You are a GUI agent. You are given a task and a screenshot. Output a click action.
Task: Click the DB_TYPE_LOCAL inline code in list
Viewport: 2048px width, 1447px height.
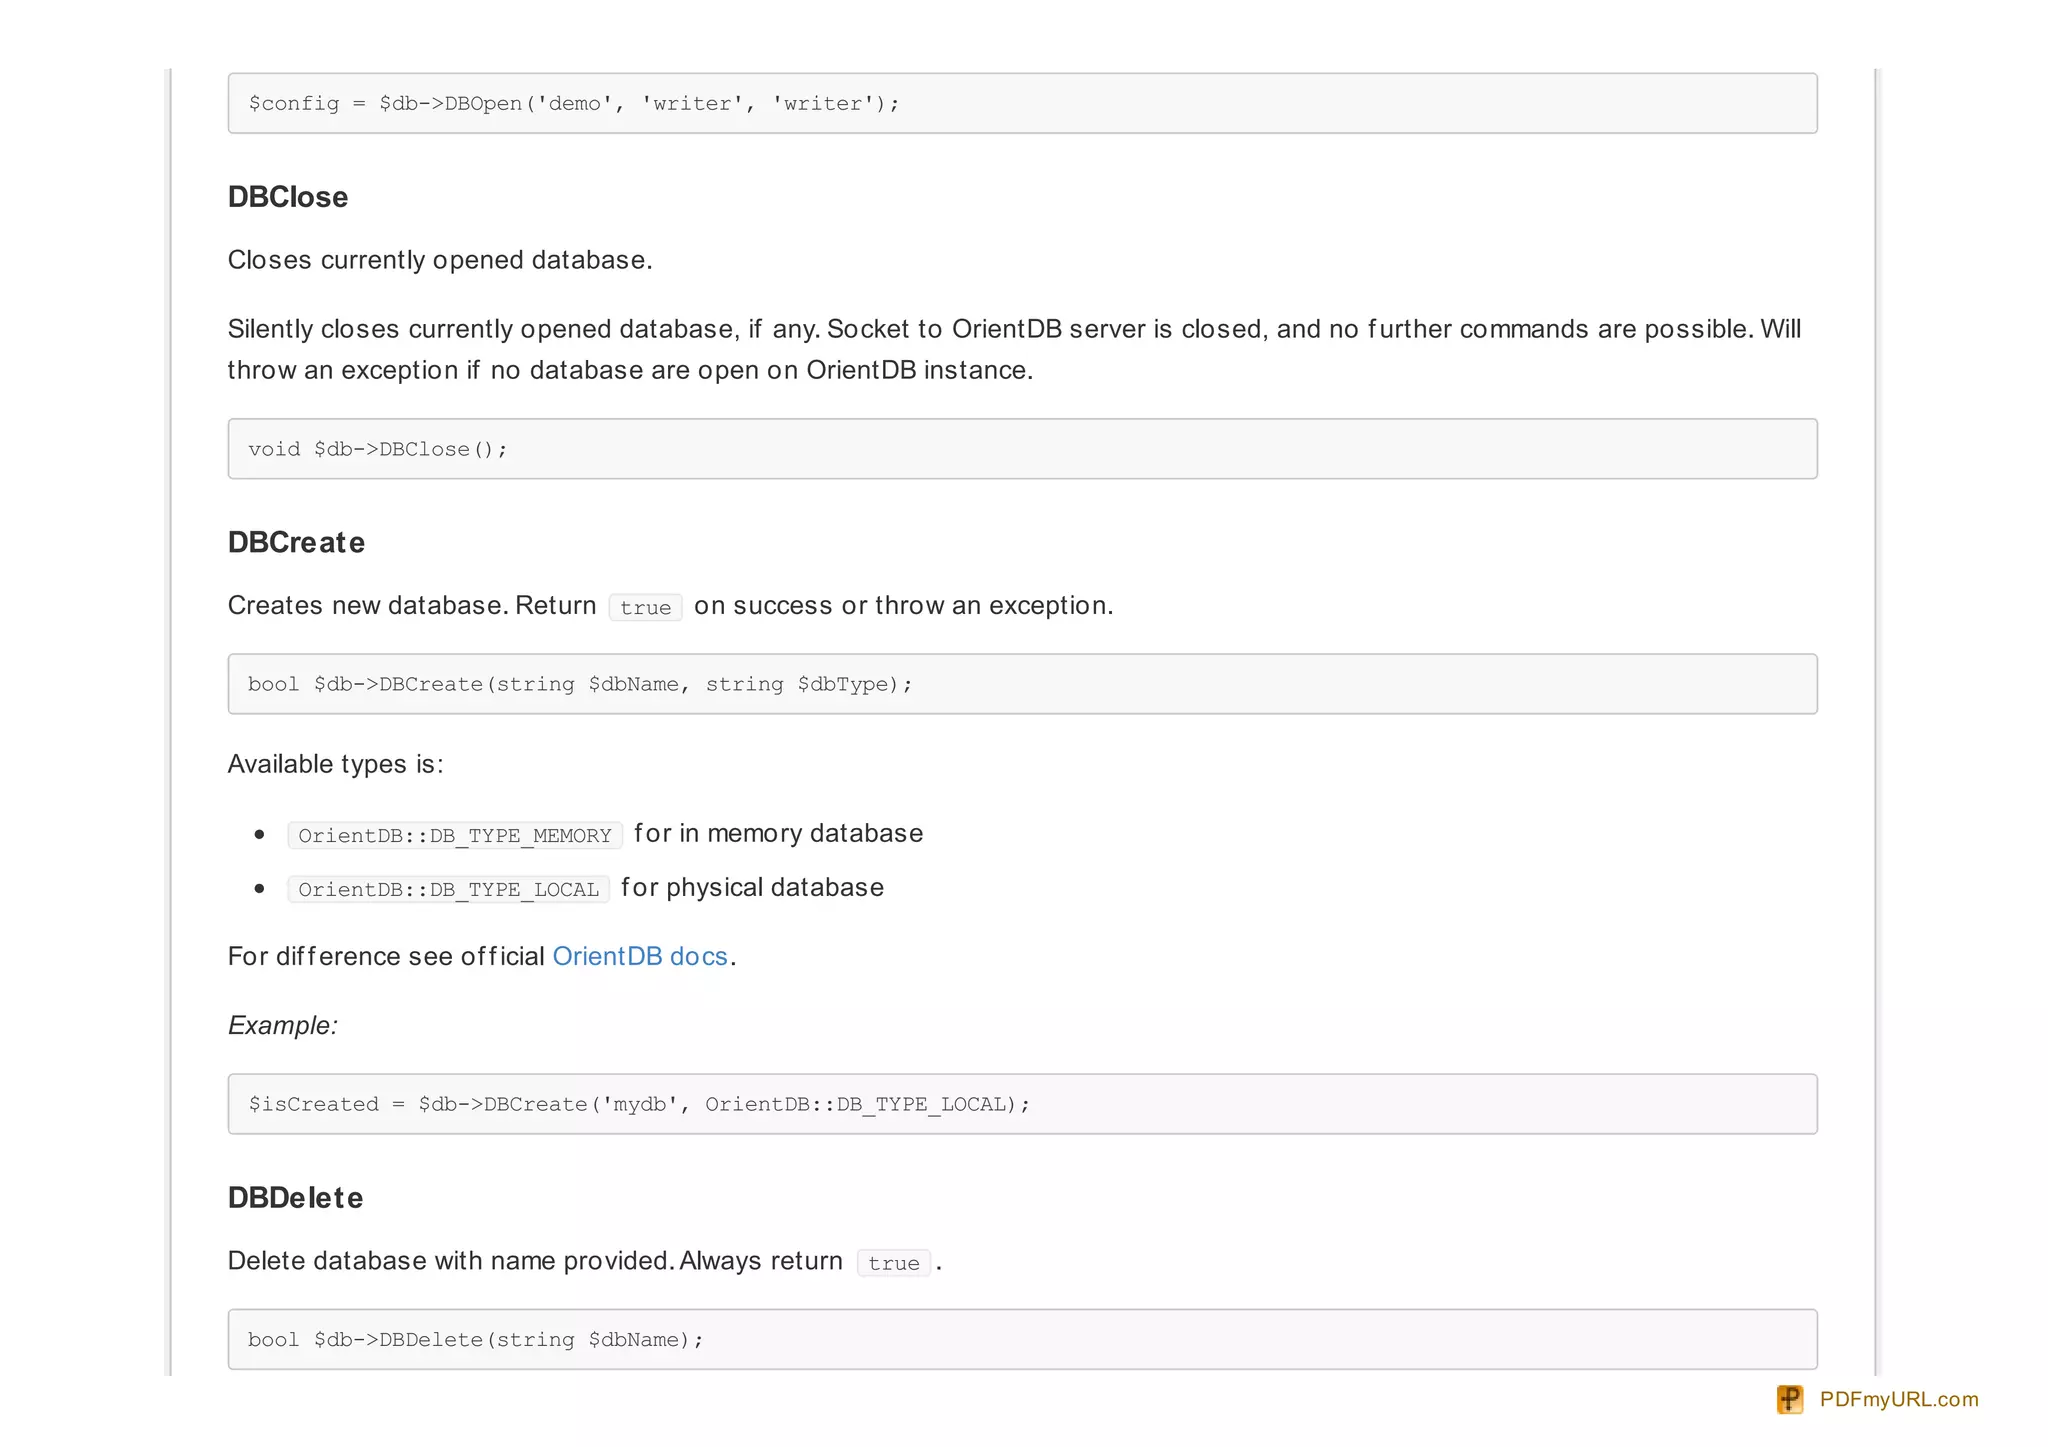[448, 889]
